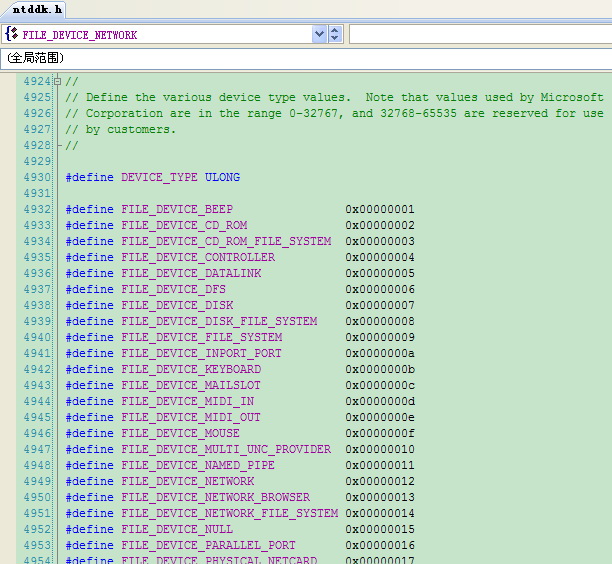The height and width of the screenshot is (564, 612).
Task: Click FILE_DEVICE_BEEP definition
Action: [177, 209]
